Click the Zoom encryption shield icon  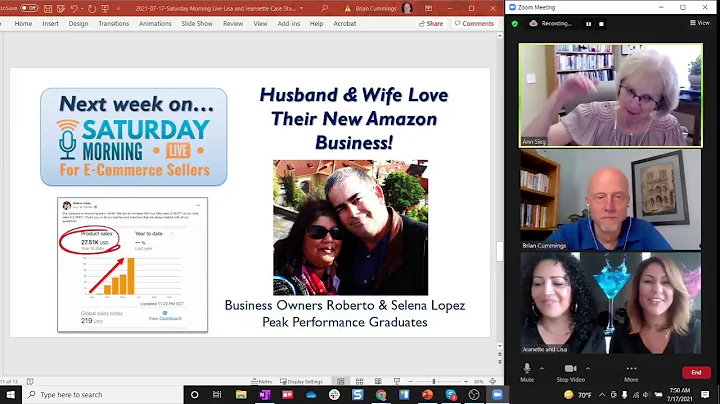pos(515,23)
